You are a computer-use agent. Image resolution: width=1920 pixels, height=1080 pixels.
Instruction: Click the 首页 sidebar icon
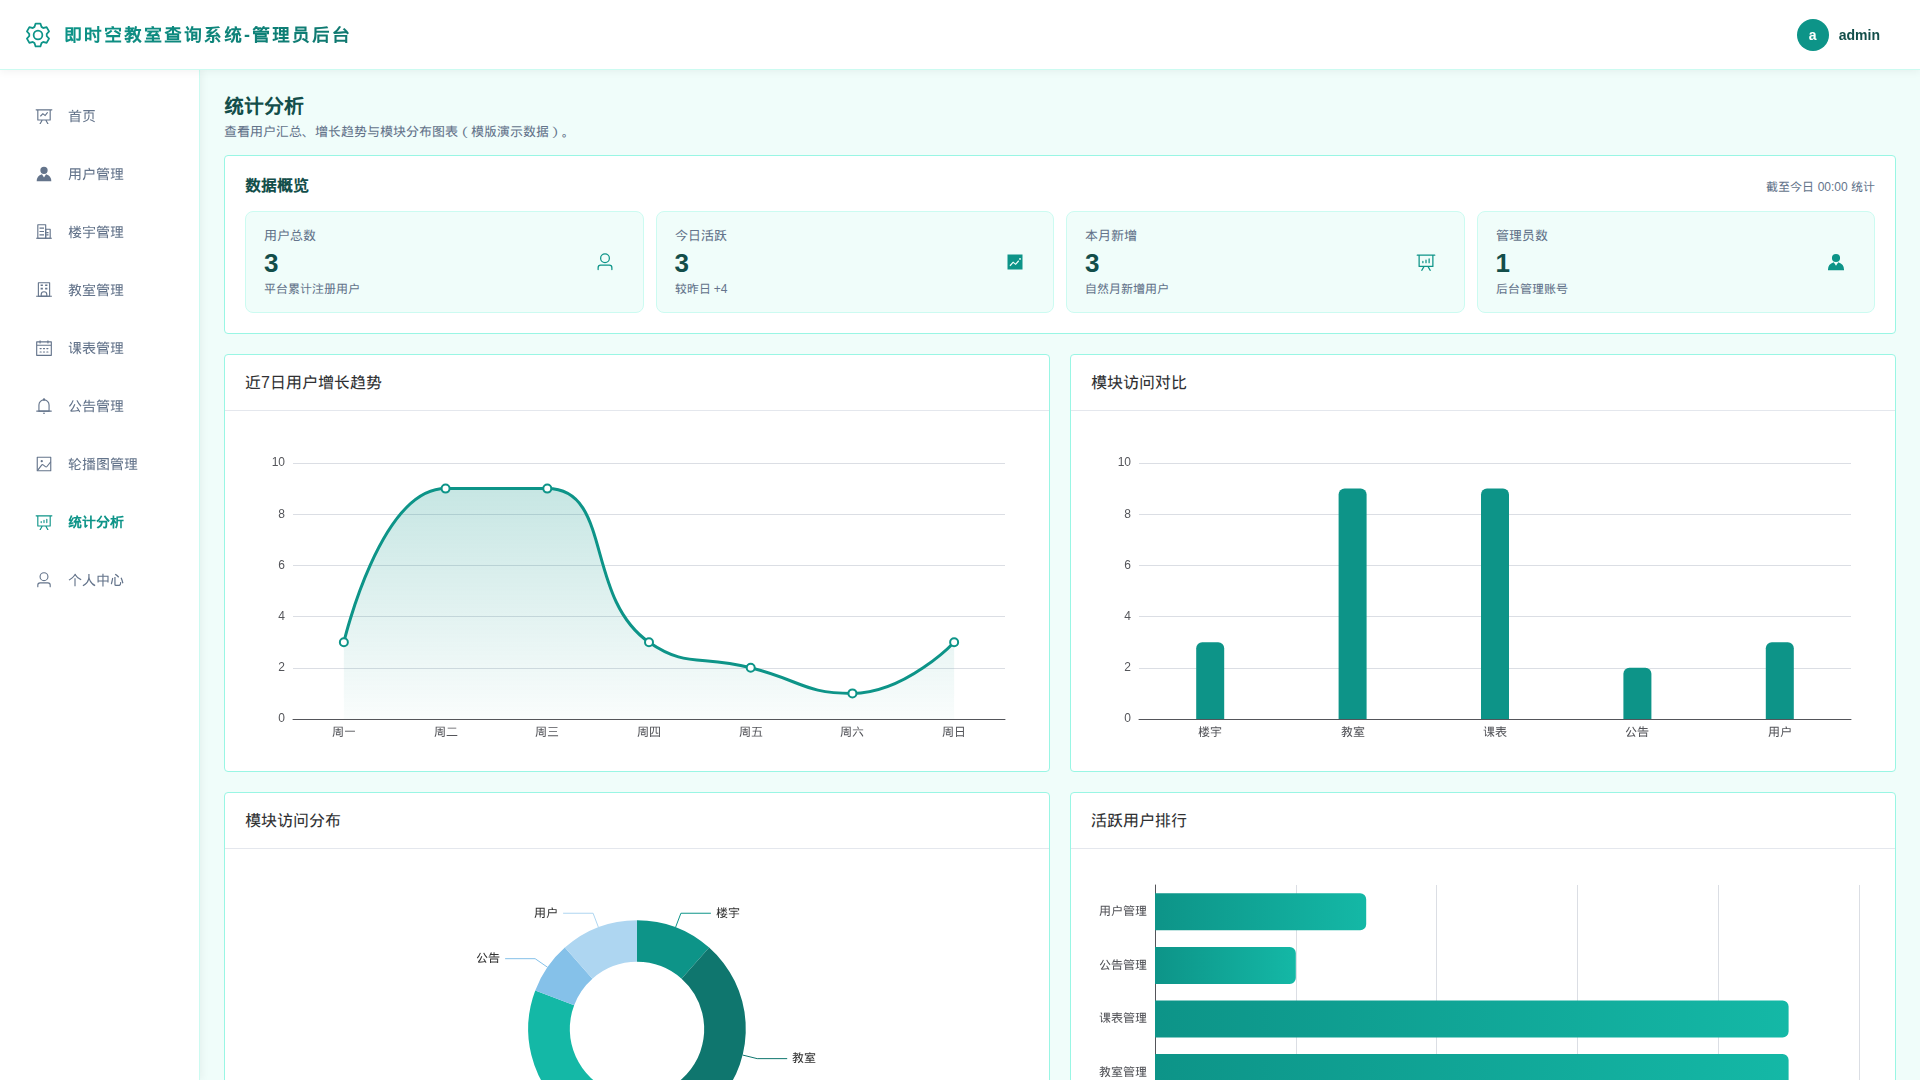pos(44,116)
